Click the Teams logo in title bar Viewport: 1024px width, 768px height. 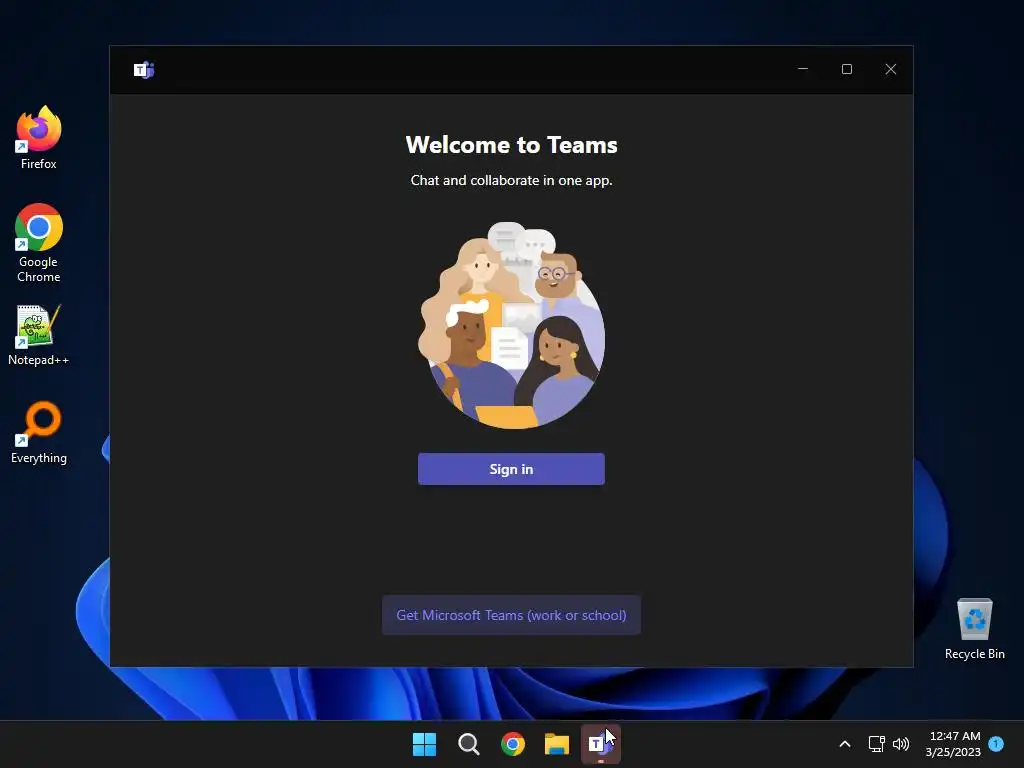144,69
